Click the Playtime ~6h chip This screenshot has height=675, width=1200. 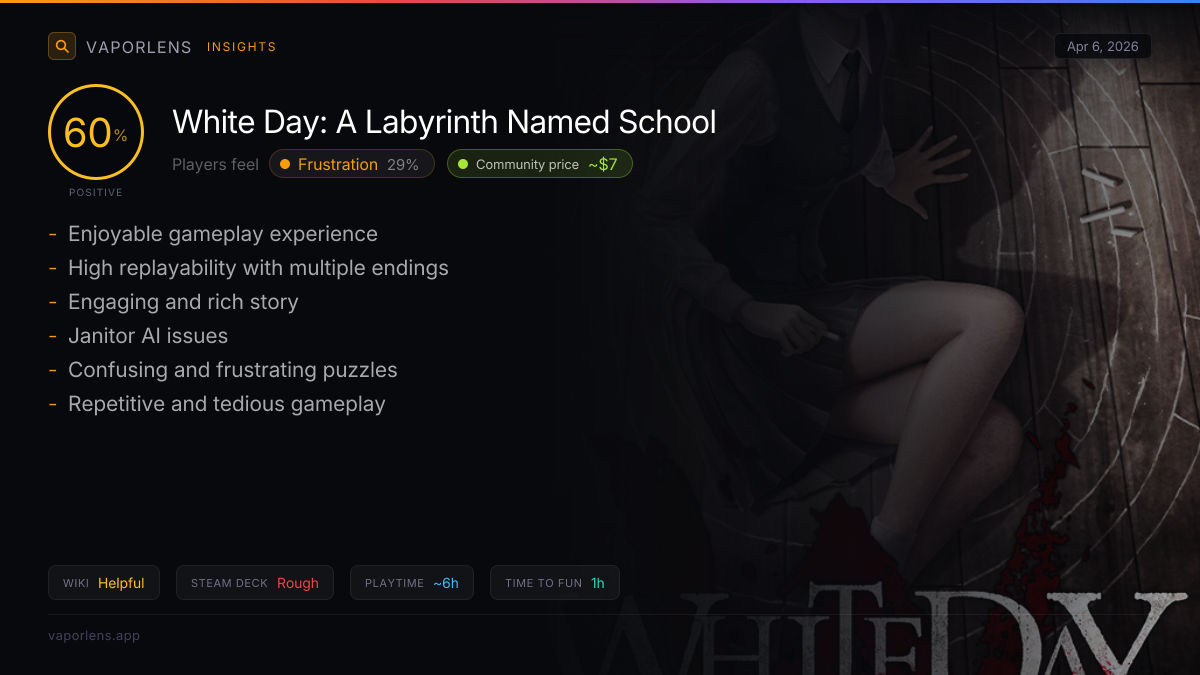[412, 583]
